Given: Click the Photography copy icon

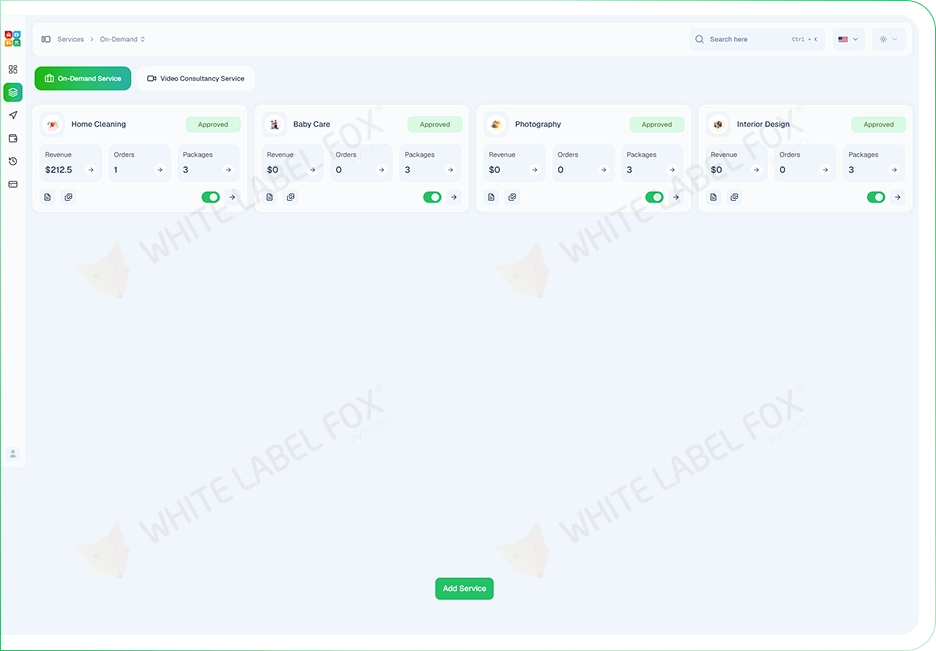Looking at the screenshot, I should pos(512,197).
